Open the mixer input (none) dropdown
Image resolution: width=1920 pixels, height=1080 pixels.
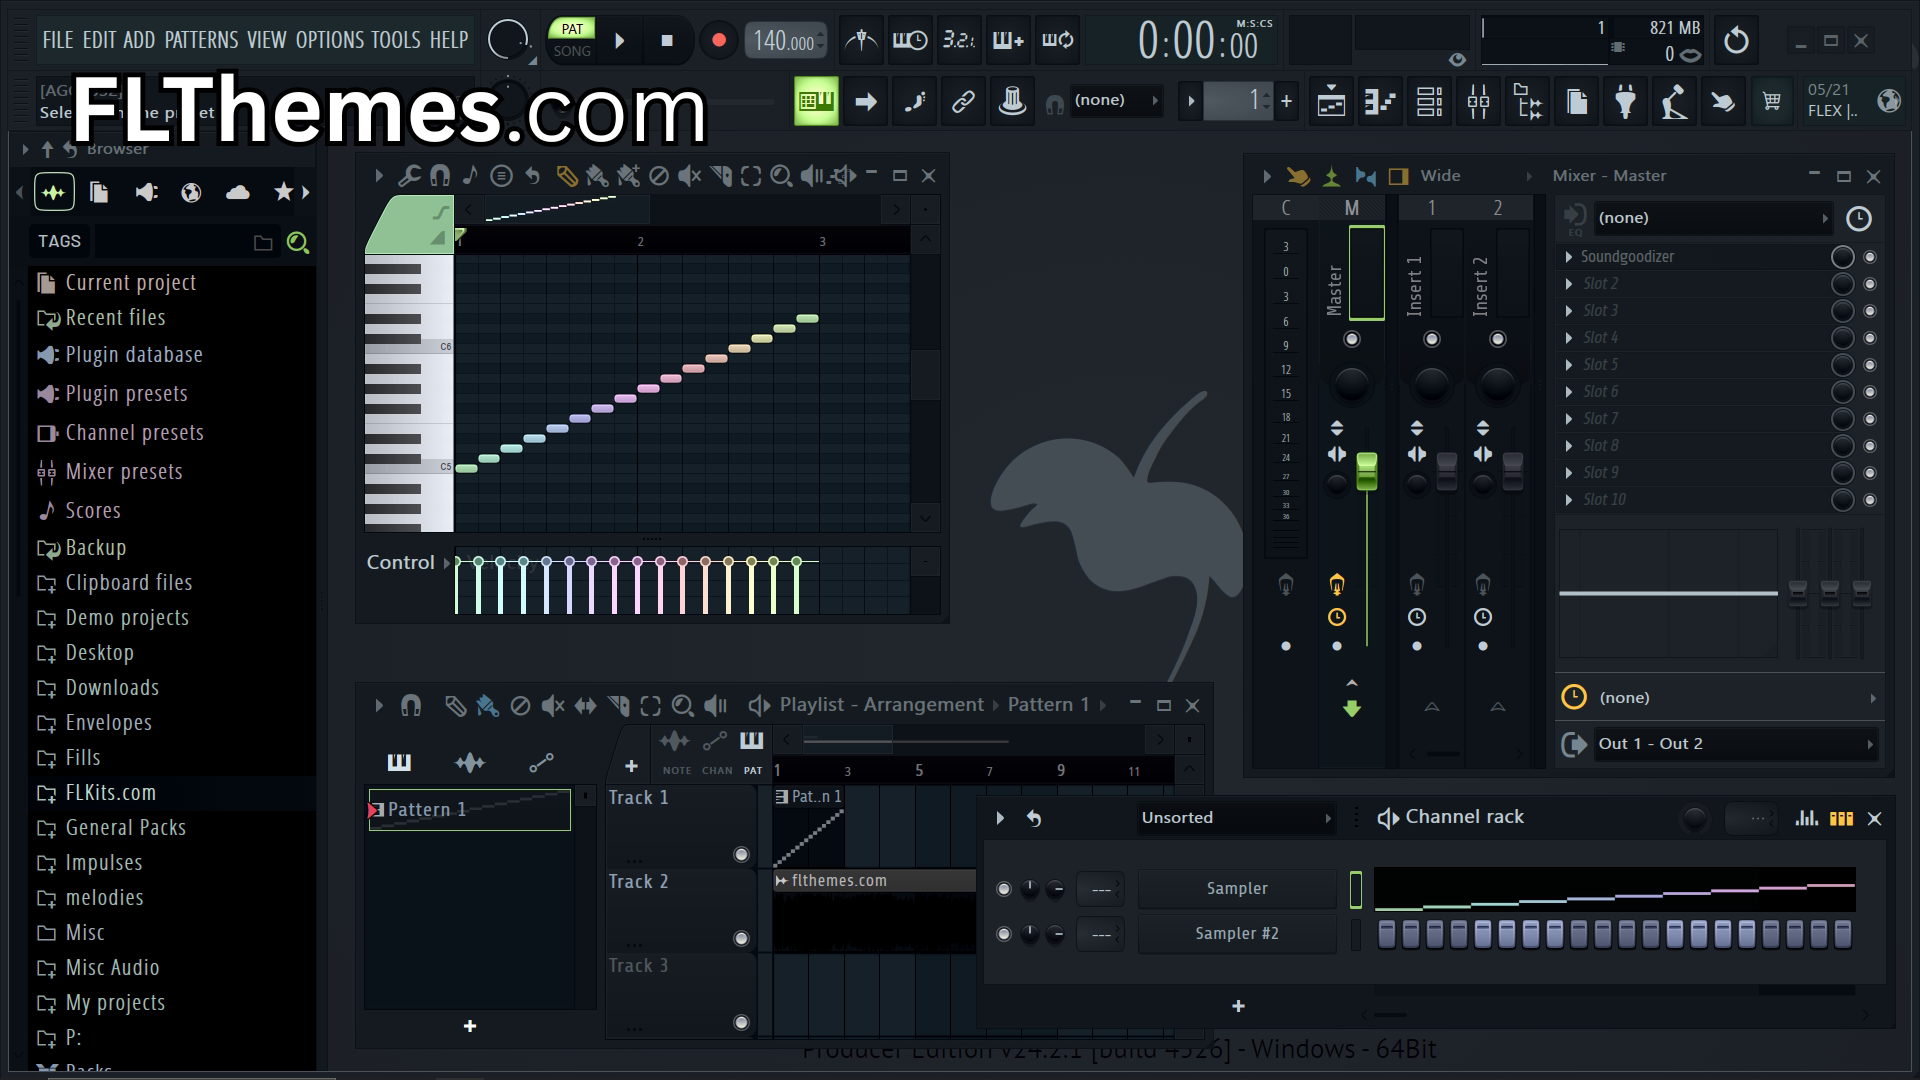click(x=1714, y=218)
